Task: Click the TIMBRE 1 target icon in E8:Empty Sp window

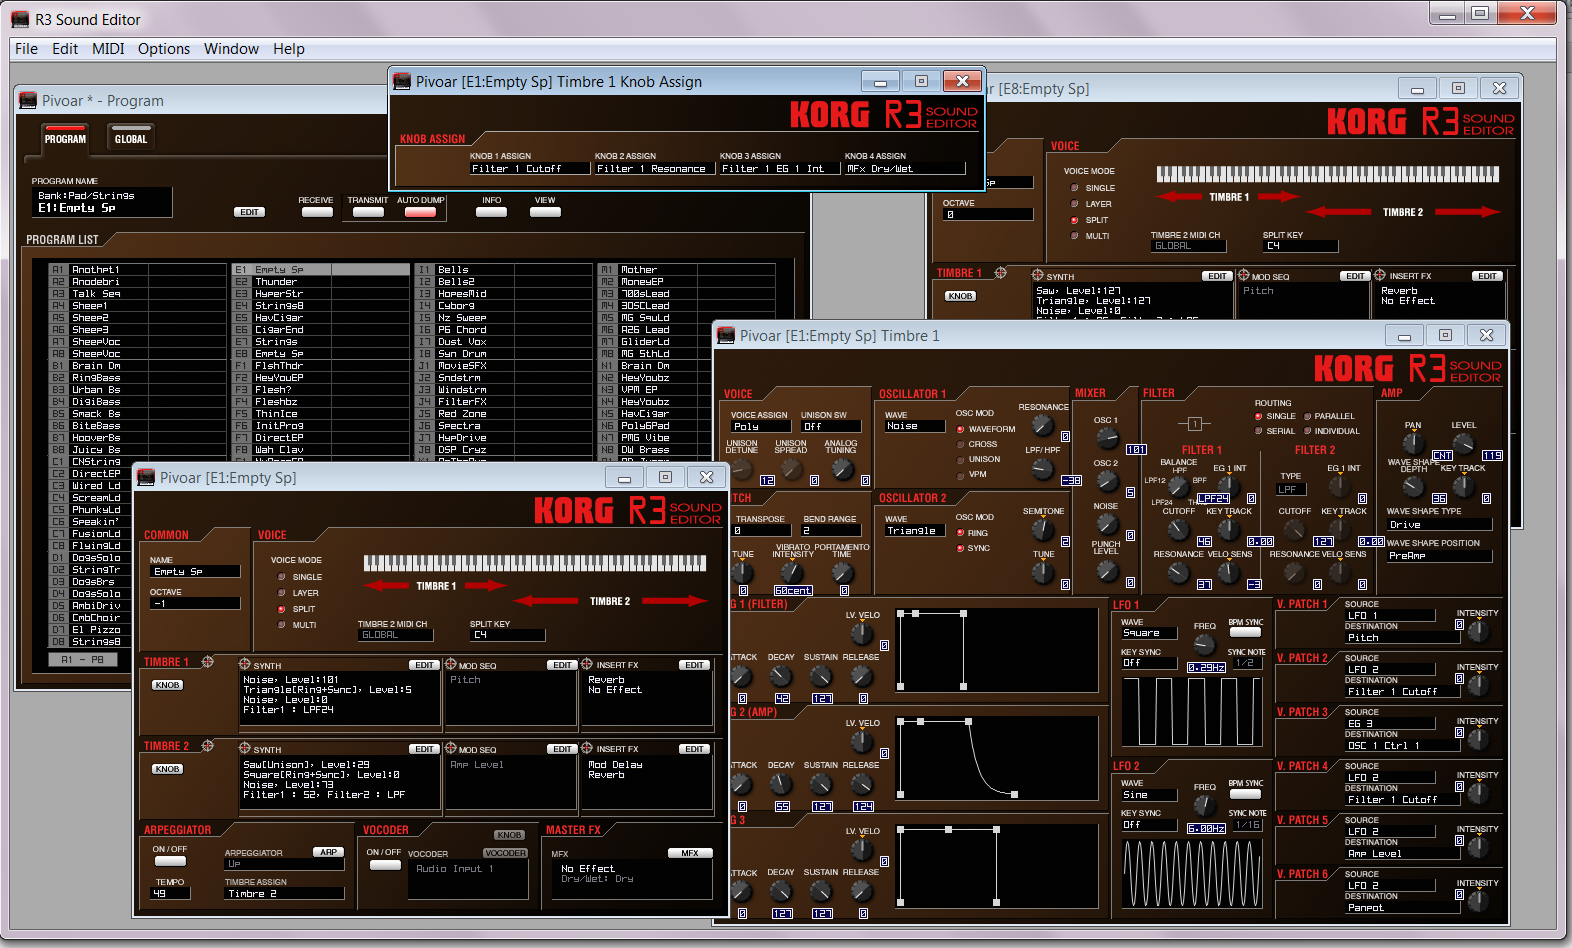Action: click(1000, 273)
